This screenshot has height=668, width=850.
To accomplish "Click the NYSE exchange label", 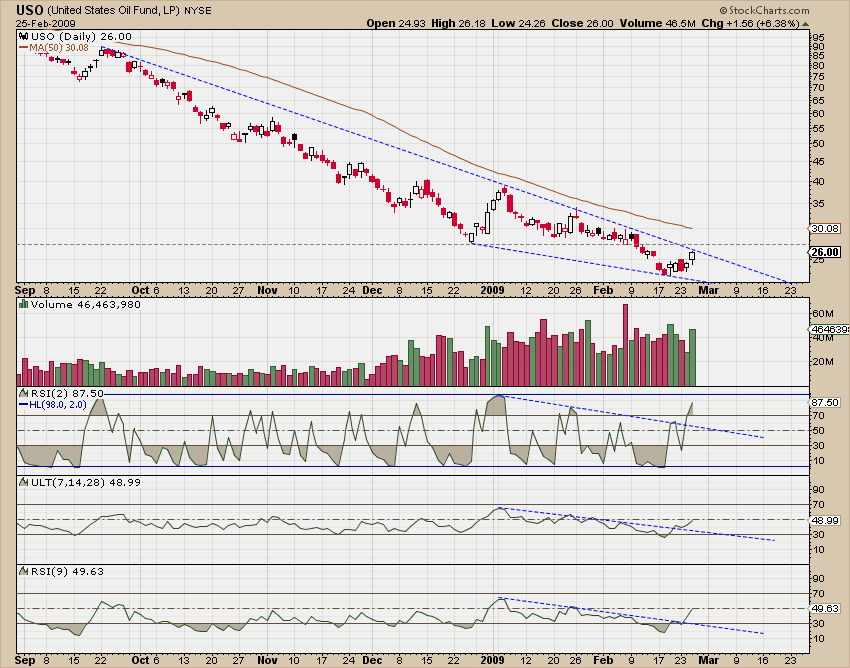I will tap(198, 11).
